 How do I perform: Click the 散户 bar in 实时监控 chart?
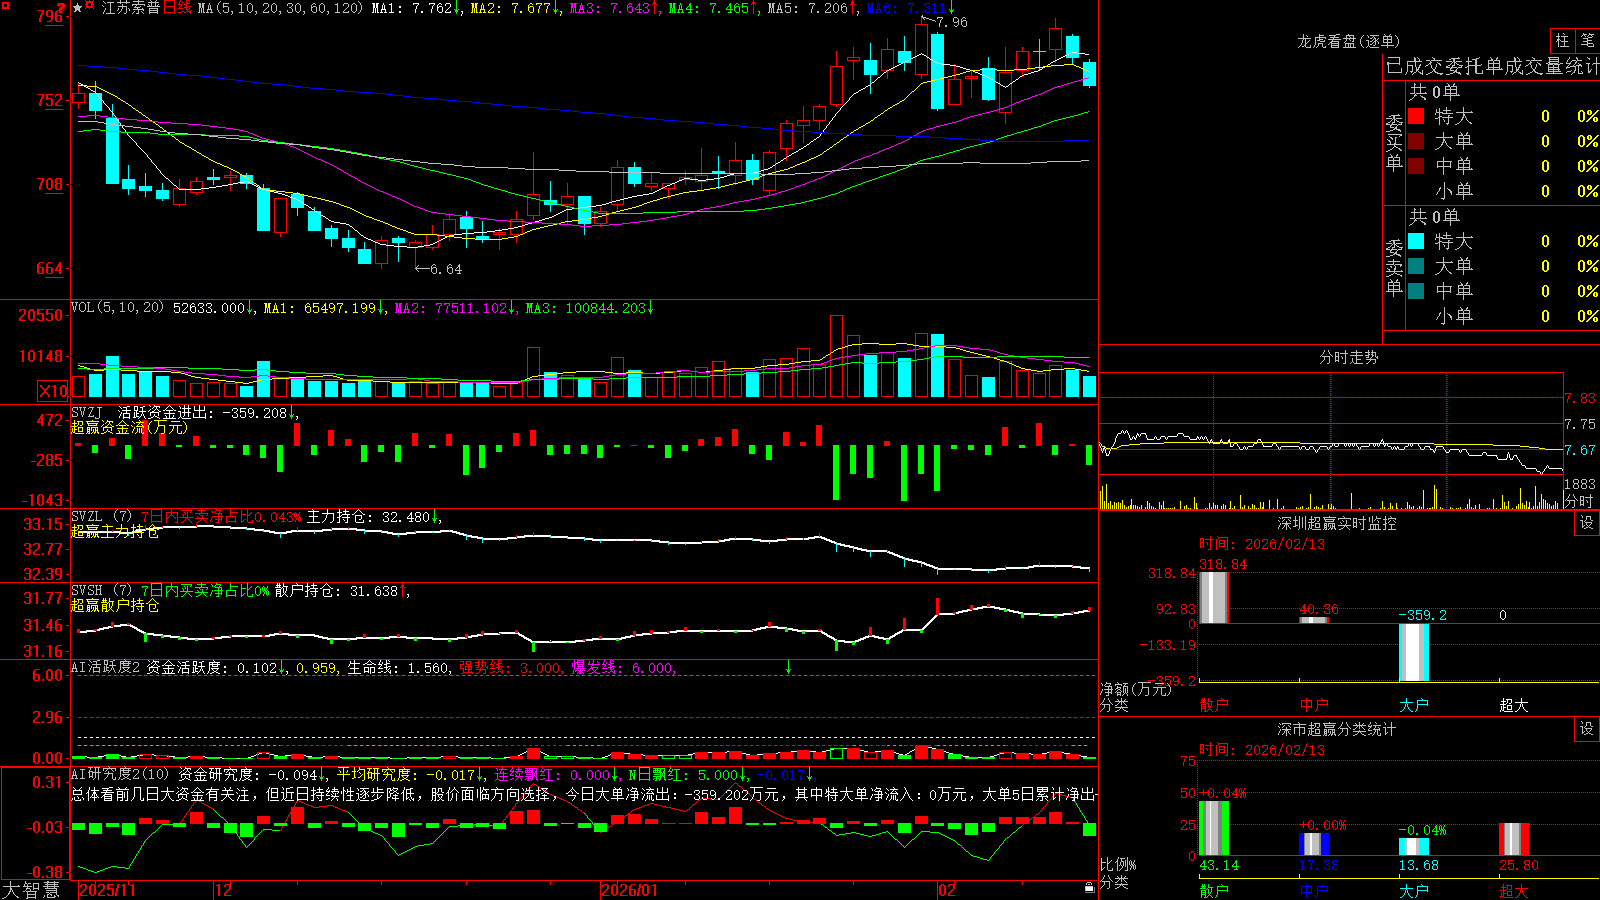click(x=1213, y=597)
